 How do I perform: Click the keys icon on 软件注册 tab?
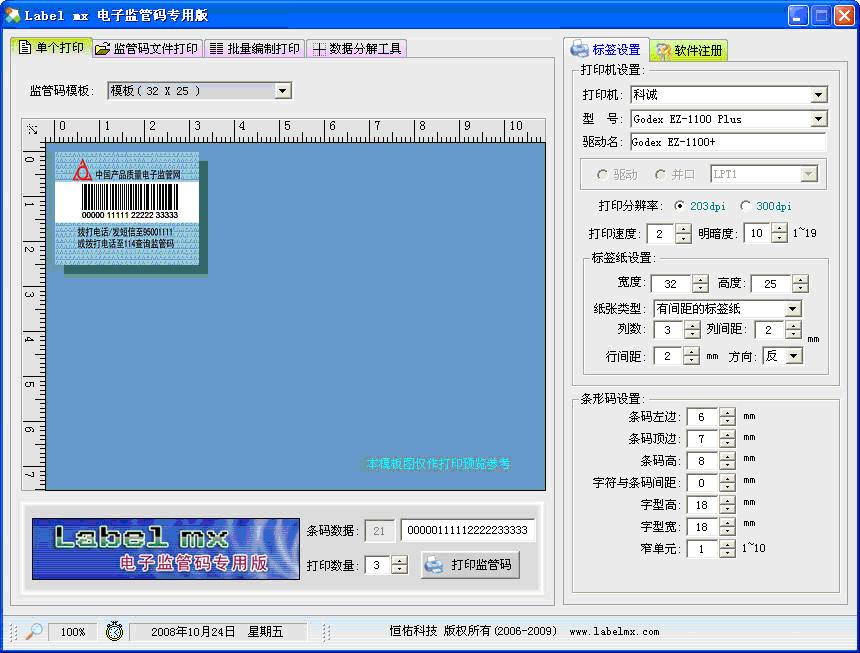click(x=664, y=50)
